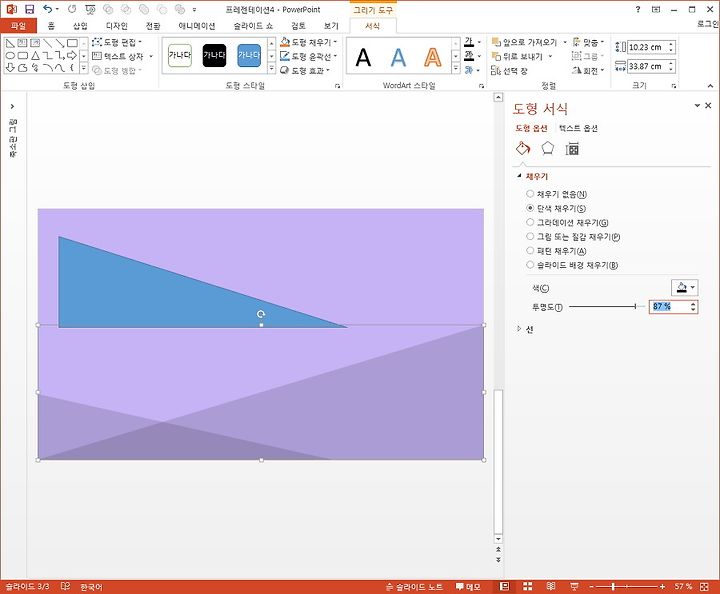This screenshot has height=594, width=720.
Task: Click spell check icon in status bar
Action: (66, 586)
